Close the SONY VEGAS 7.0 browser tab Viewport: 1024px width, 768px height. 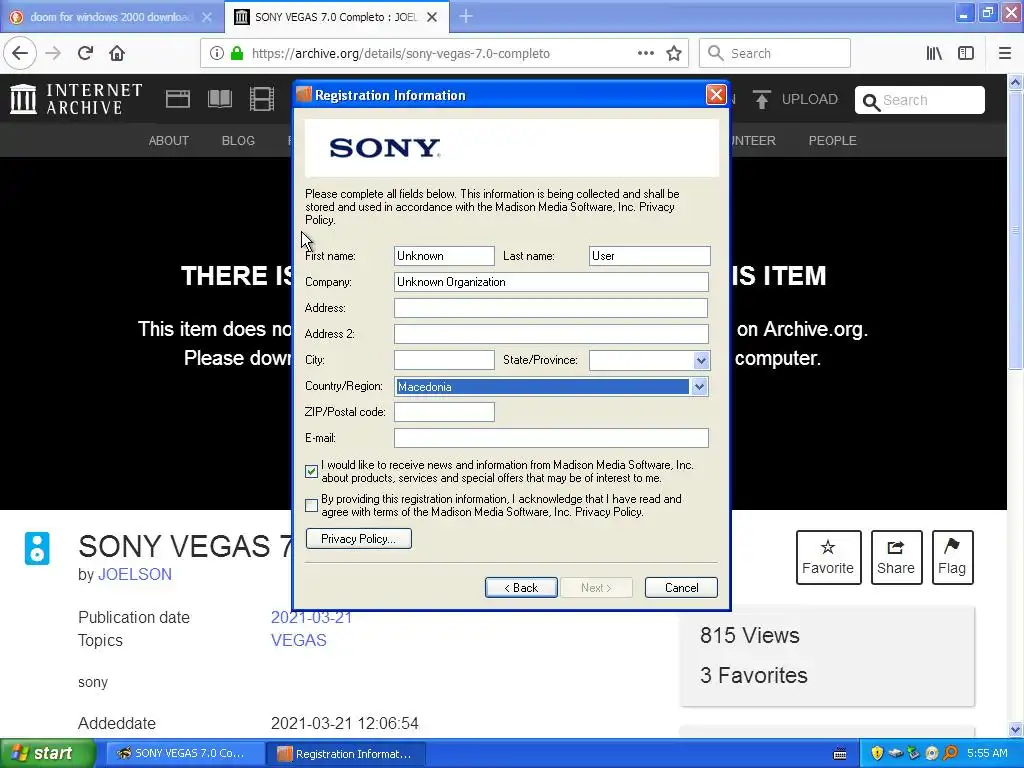[432, 17]
